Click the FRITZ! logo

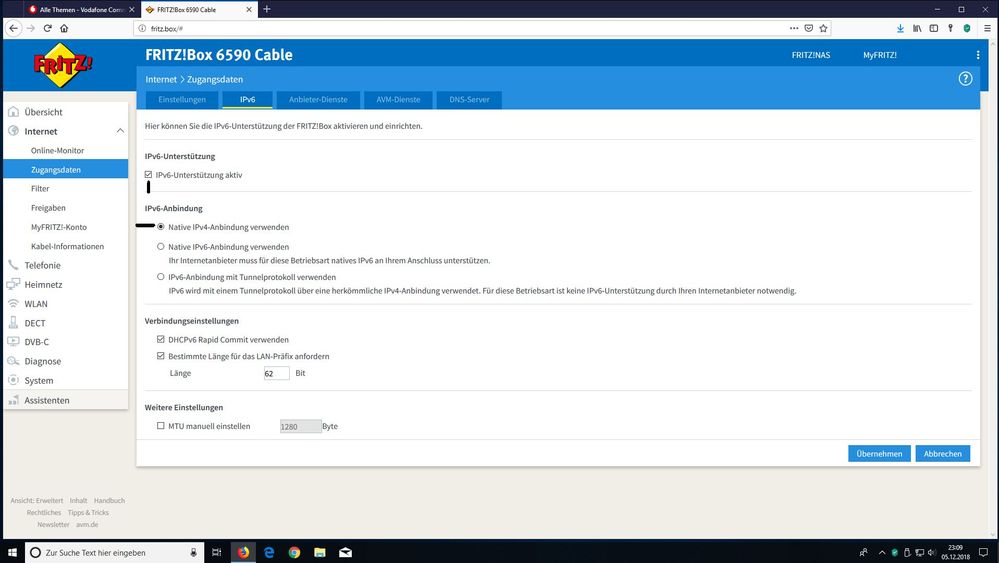[x=62, y=64]
